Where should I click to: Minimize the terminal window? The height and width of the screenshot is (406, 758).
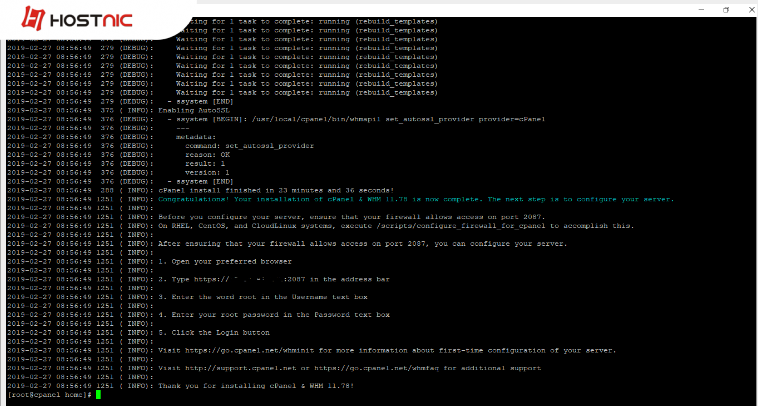701,10
